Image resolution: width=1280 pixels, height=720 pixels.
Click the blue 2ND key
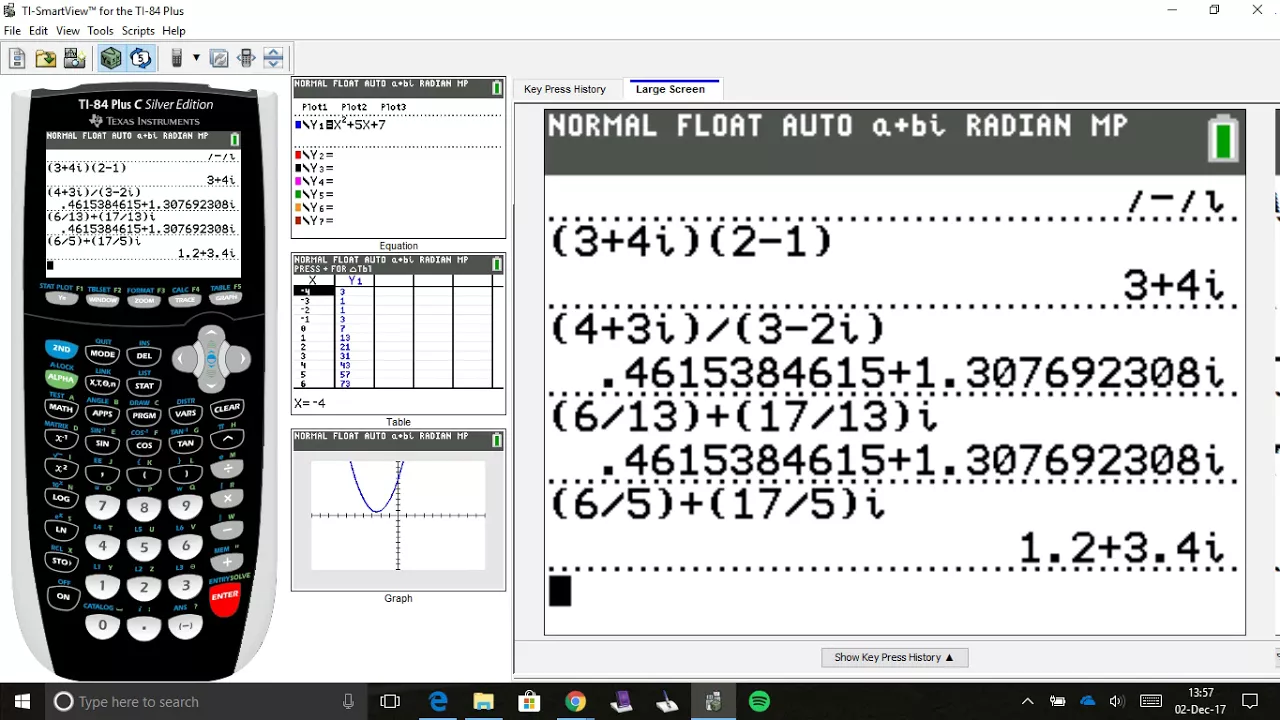pos(61,349)
